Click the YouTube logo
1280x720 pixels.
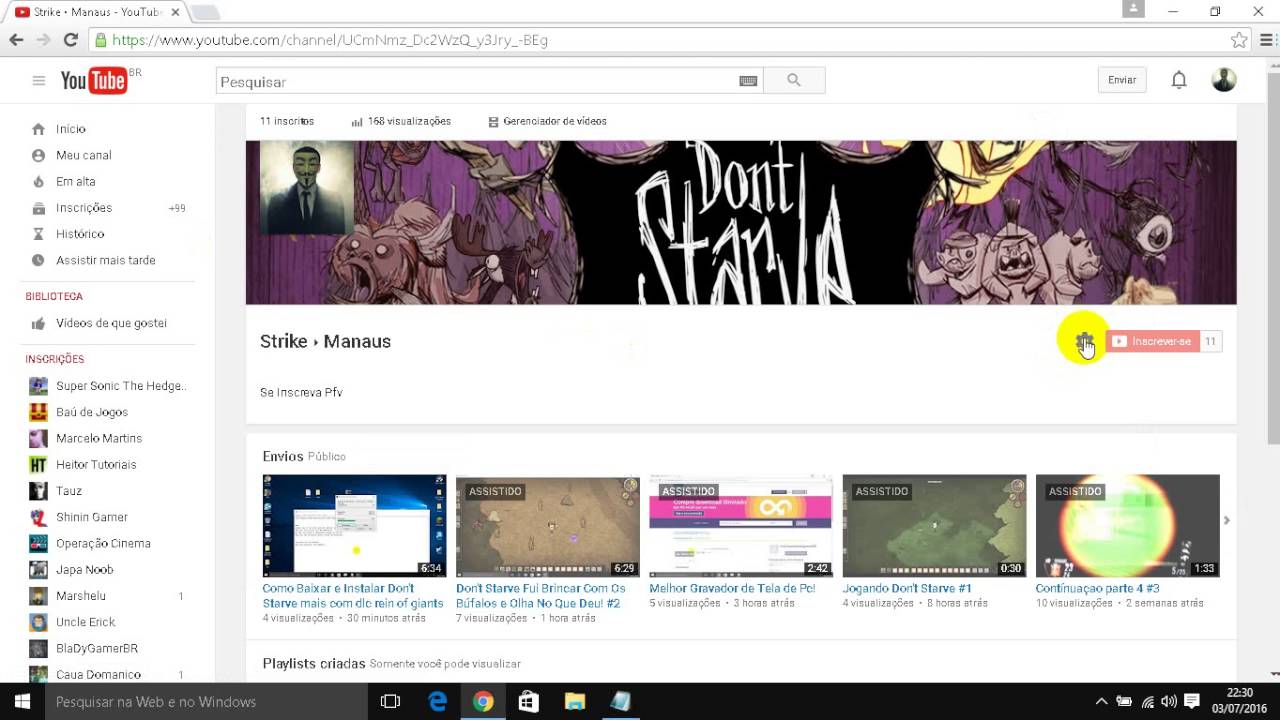[x=95, y=81]
